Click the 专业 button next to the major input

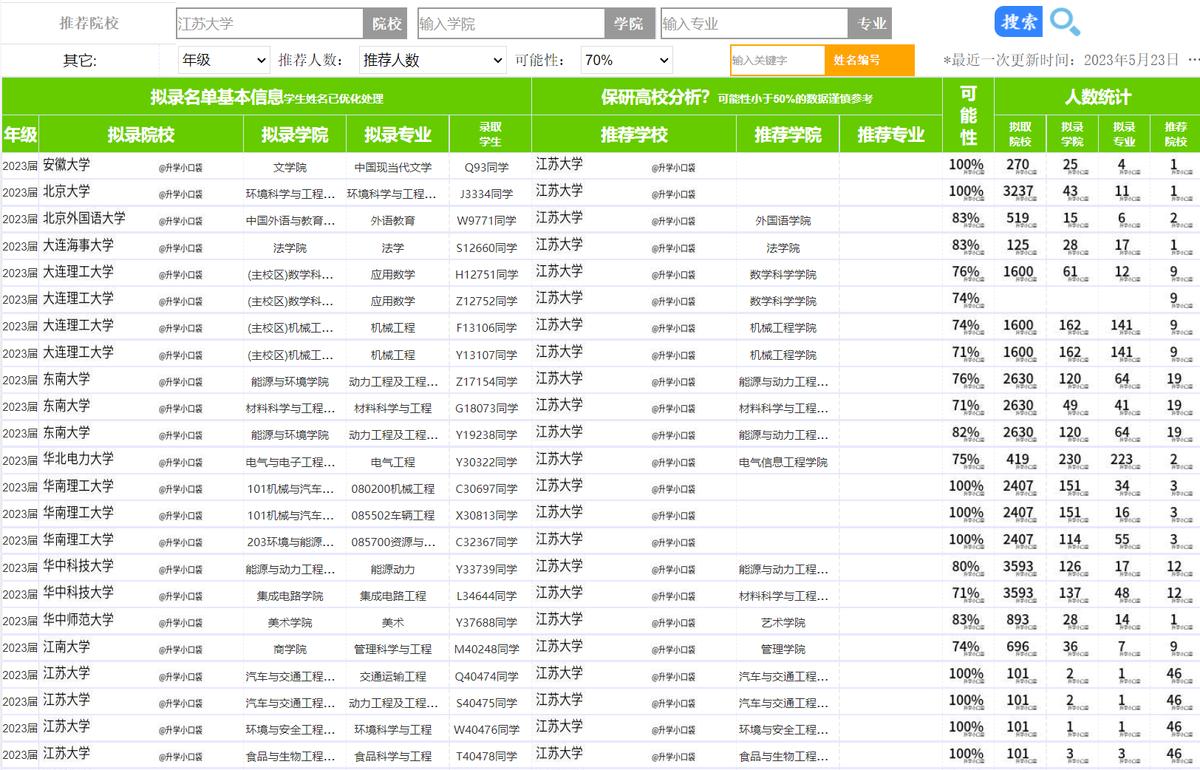(x=871, y=21)
